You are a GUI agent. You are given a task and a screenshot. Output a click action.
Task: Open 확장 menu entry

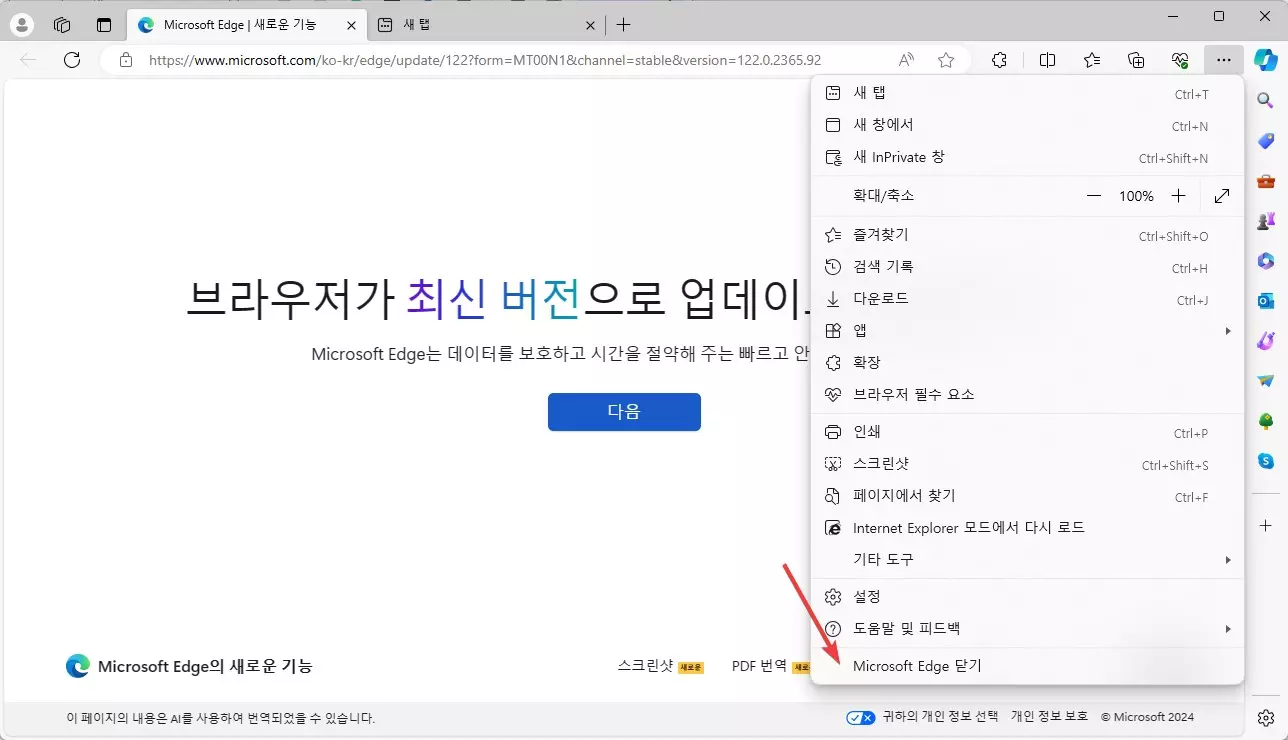1028,362
